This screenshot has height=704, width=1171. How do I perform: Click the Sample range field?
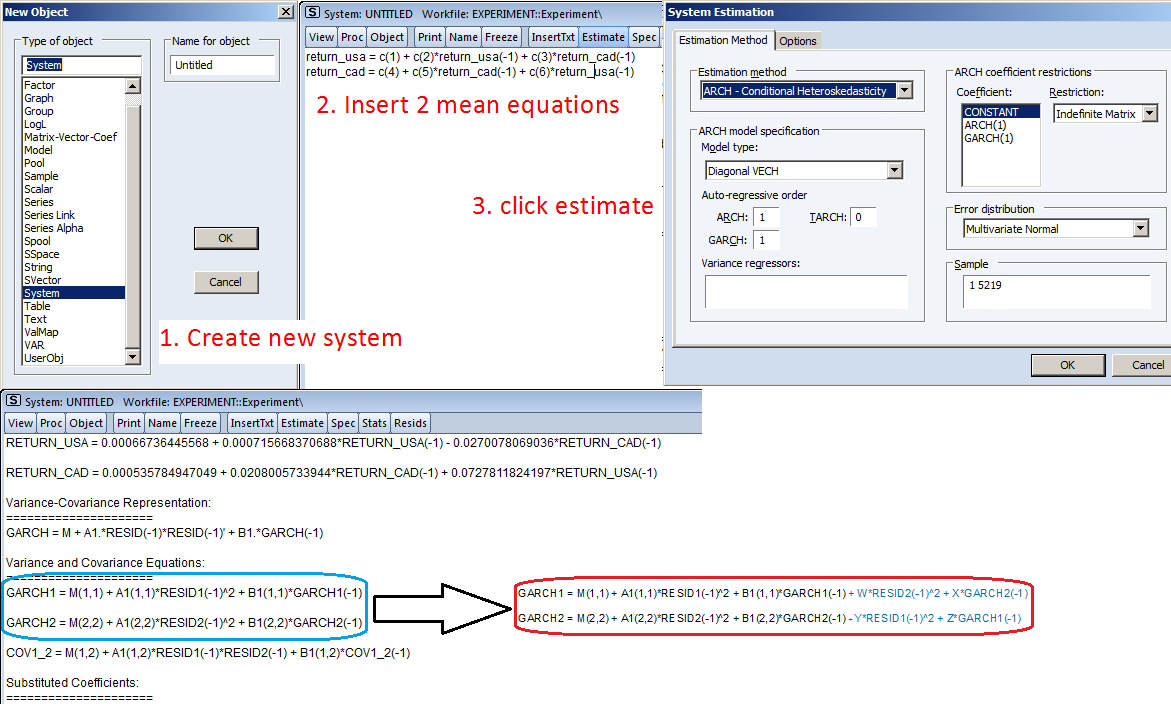pyautogui.click(x=1056, y=292)
